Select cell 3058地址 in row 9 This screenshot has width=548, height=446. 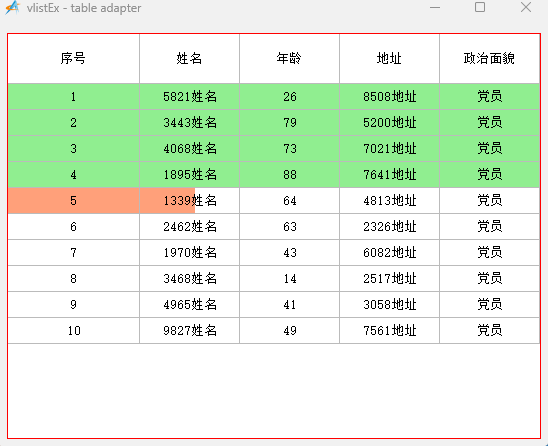(x=389, y=304)
